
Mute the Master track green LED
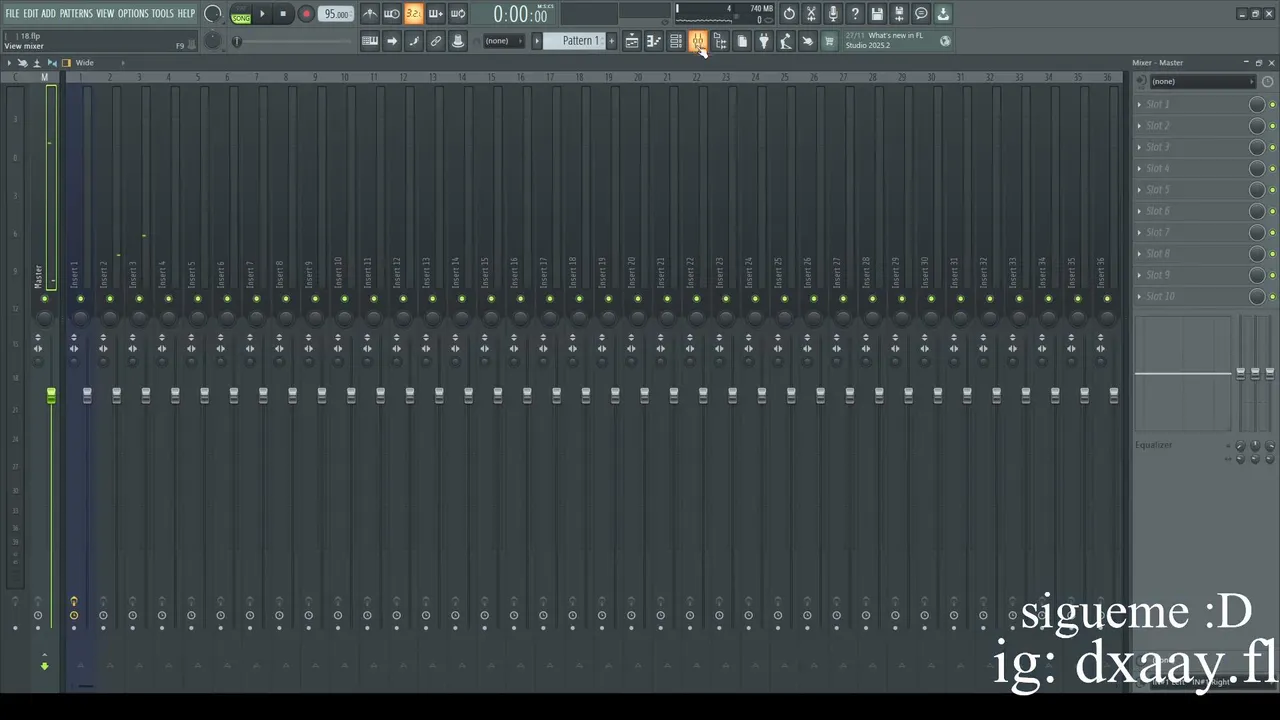coord(44,298)
